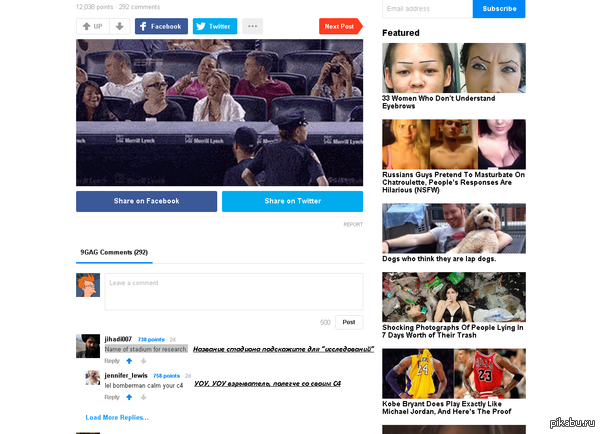
Task: Share via the small Twitter button
Action: [215, 26]
